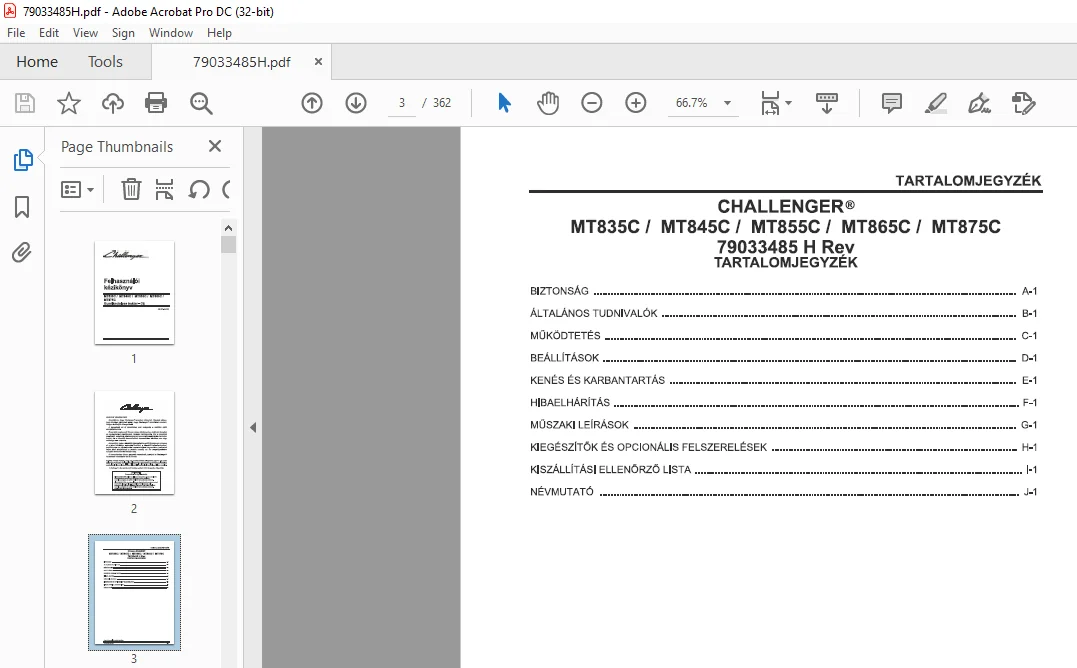Open thumbnails options menu dropdown
The image size is (1077, 668).
tap(77, 189)
